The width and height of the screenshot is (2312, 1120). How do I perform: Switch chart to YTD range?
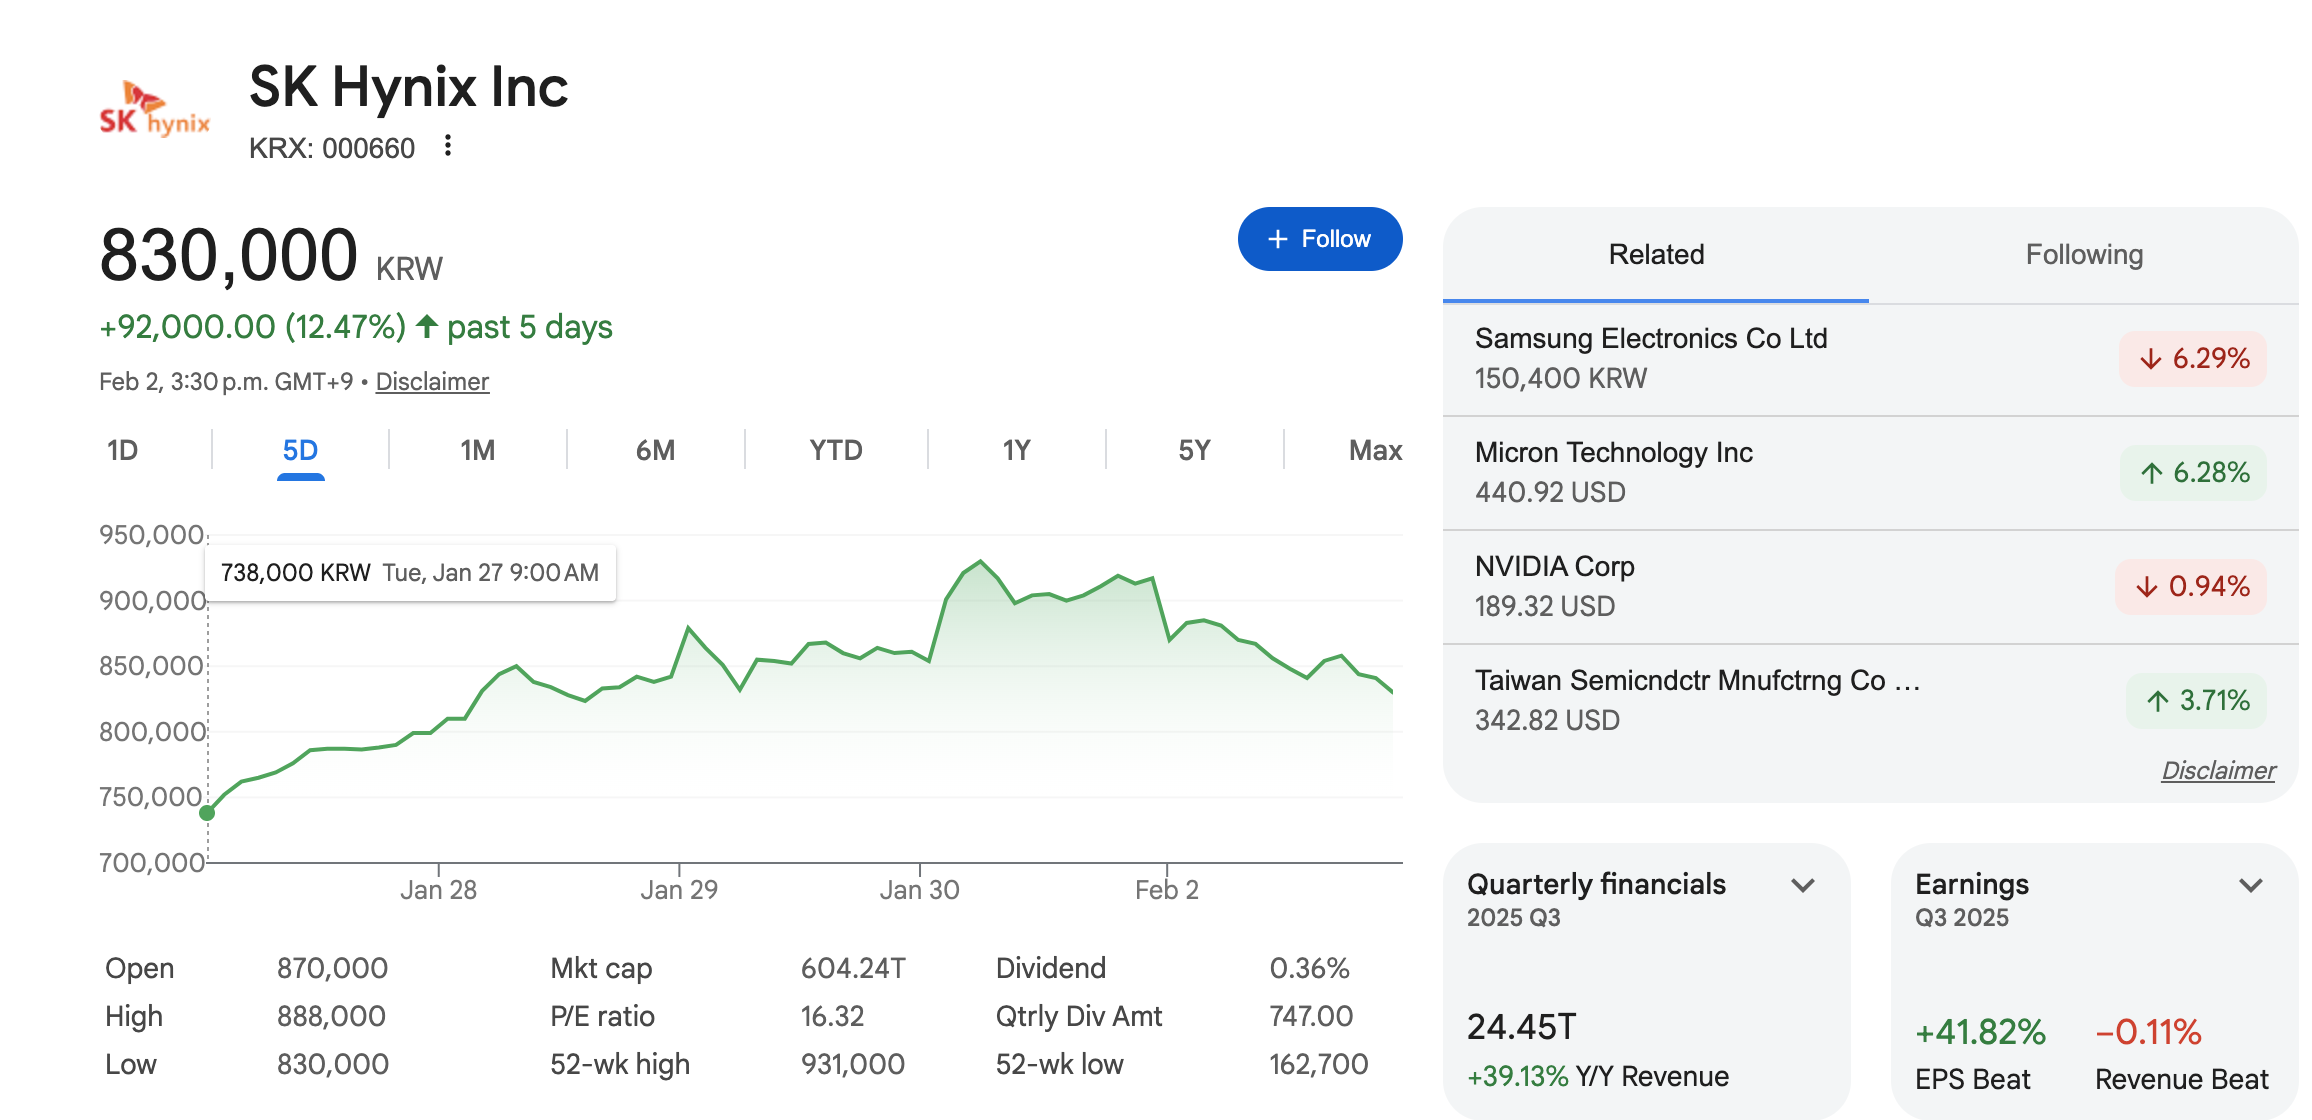[x=836, y=451]
